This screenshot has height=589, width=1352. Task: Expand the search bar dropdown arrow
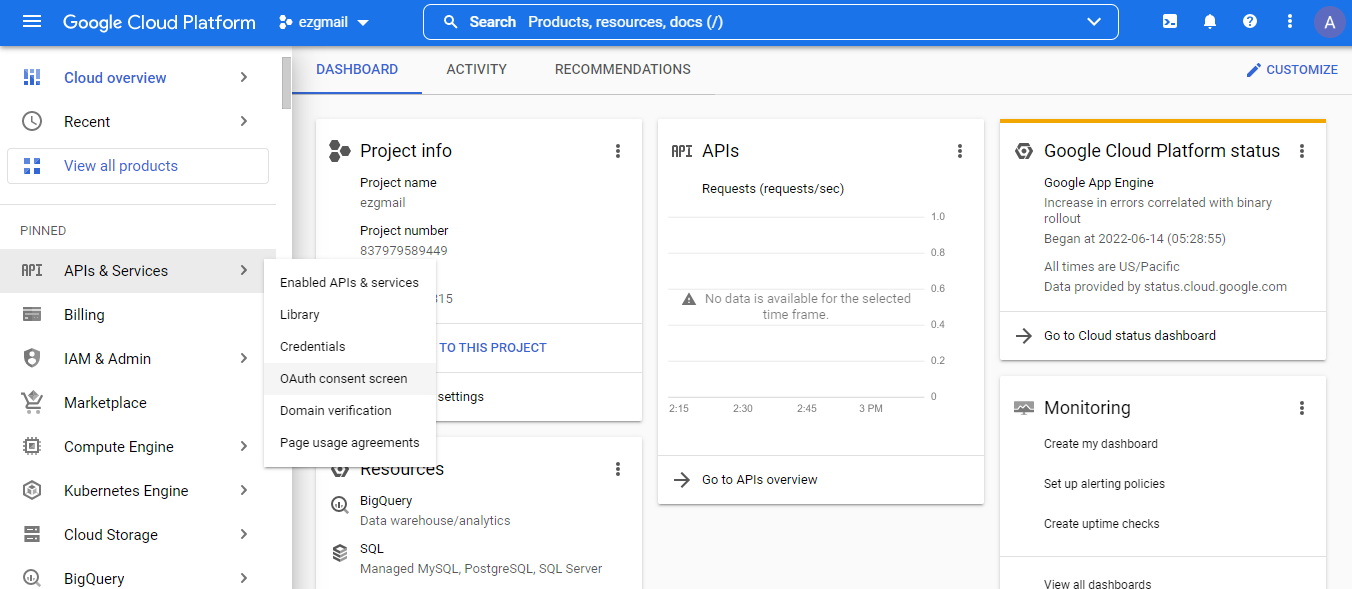pos(1094,22)
